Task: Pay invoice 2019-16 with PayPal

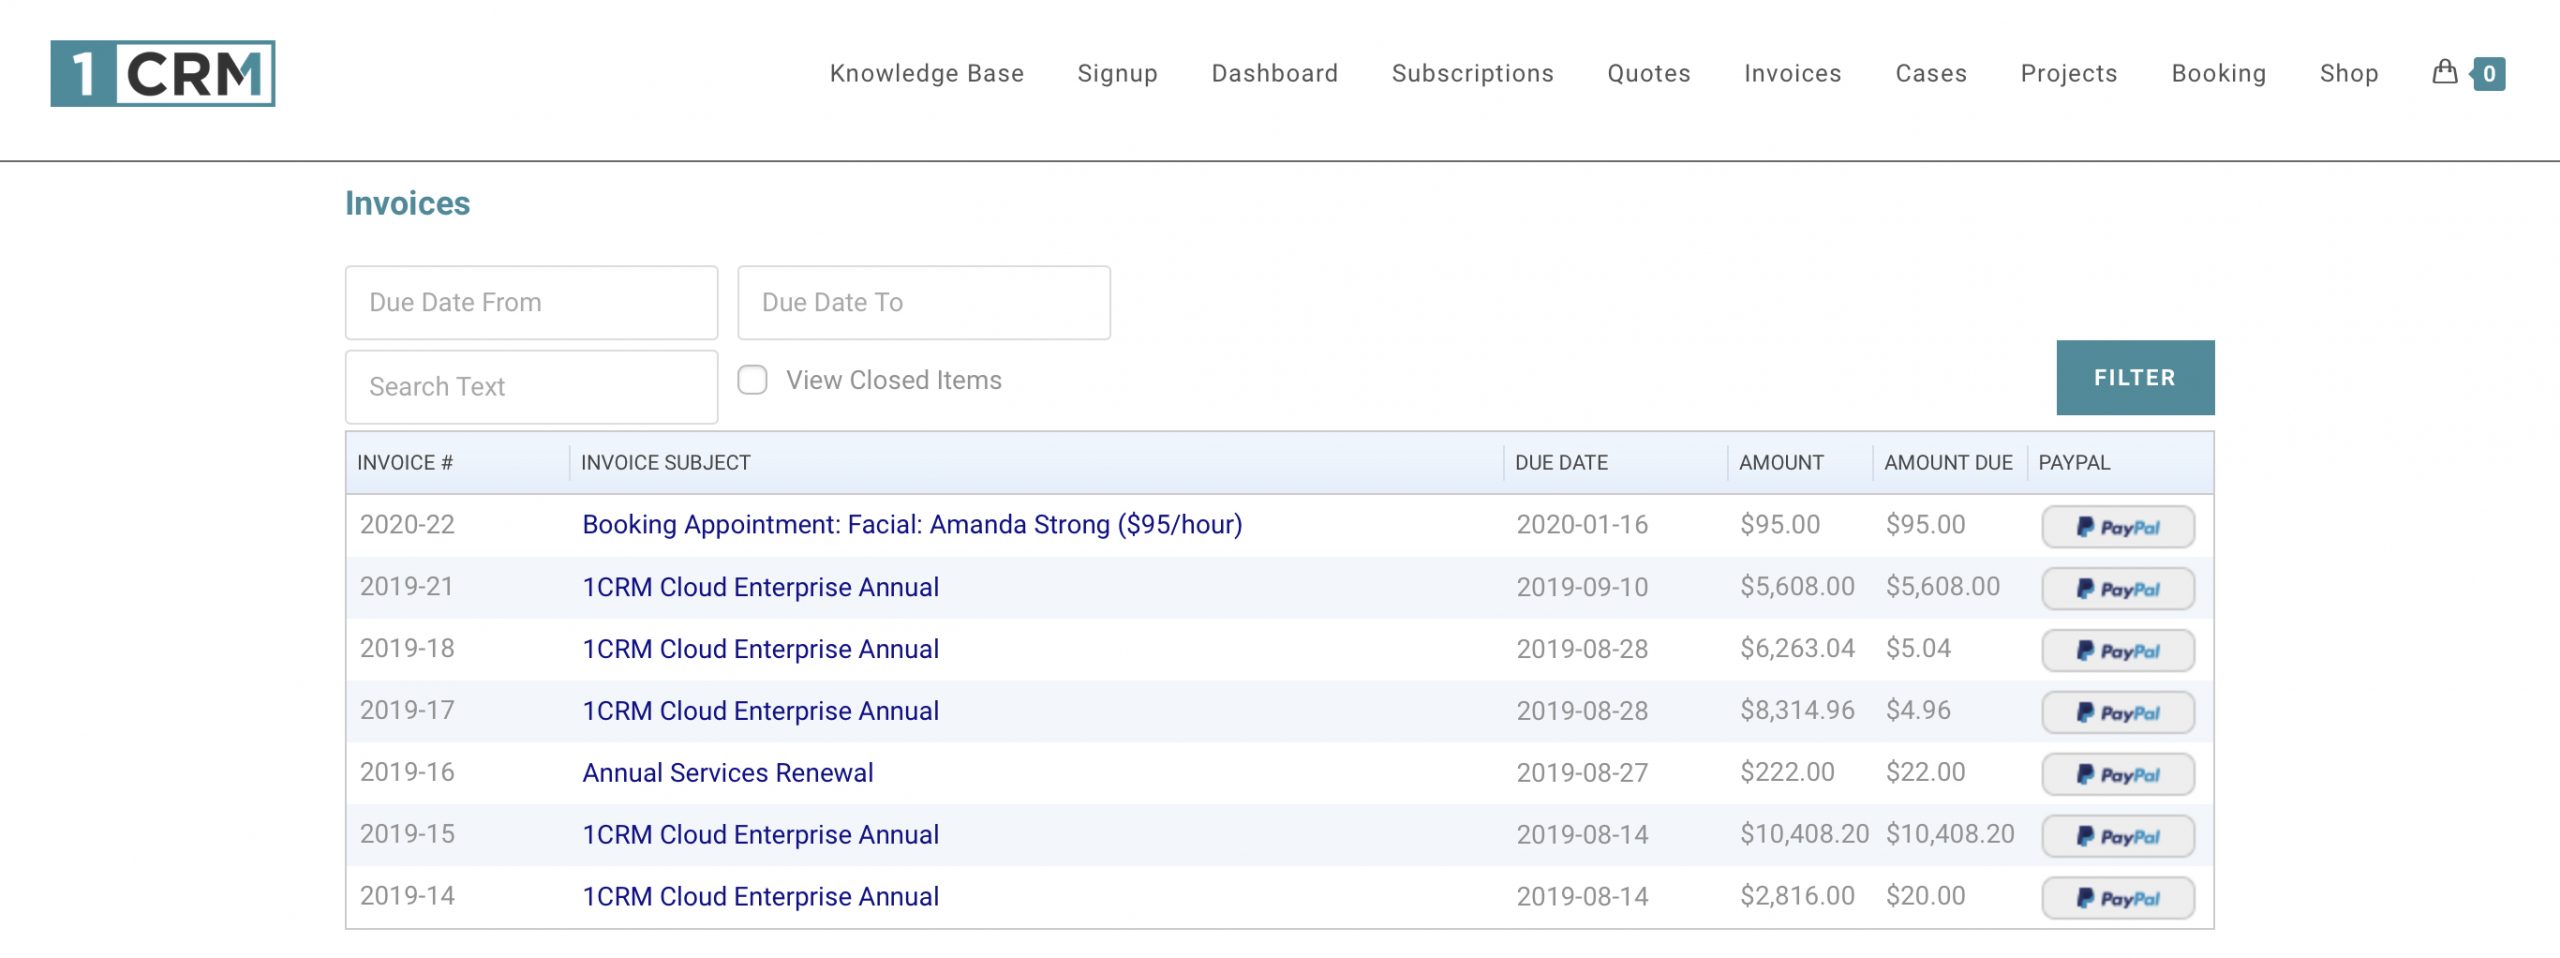Action: tap(2117, 773)
